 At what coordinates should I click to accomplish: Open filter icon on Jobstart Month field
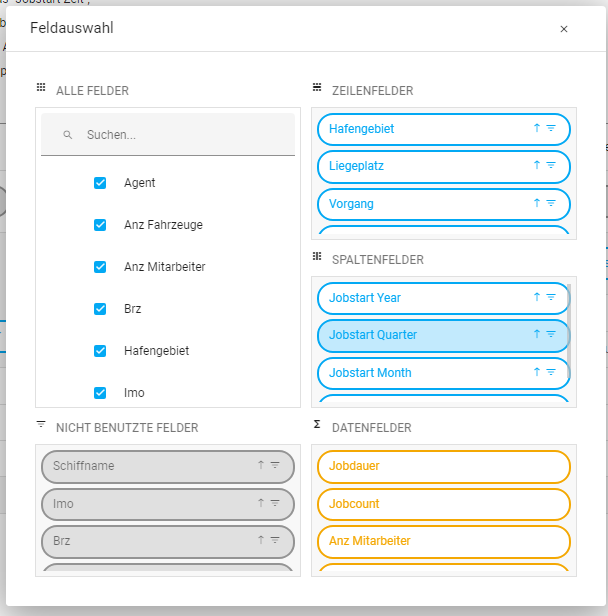[551, 372]
